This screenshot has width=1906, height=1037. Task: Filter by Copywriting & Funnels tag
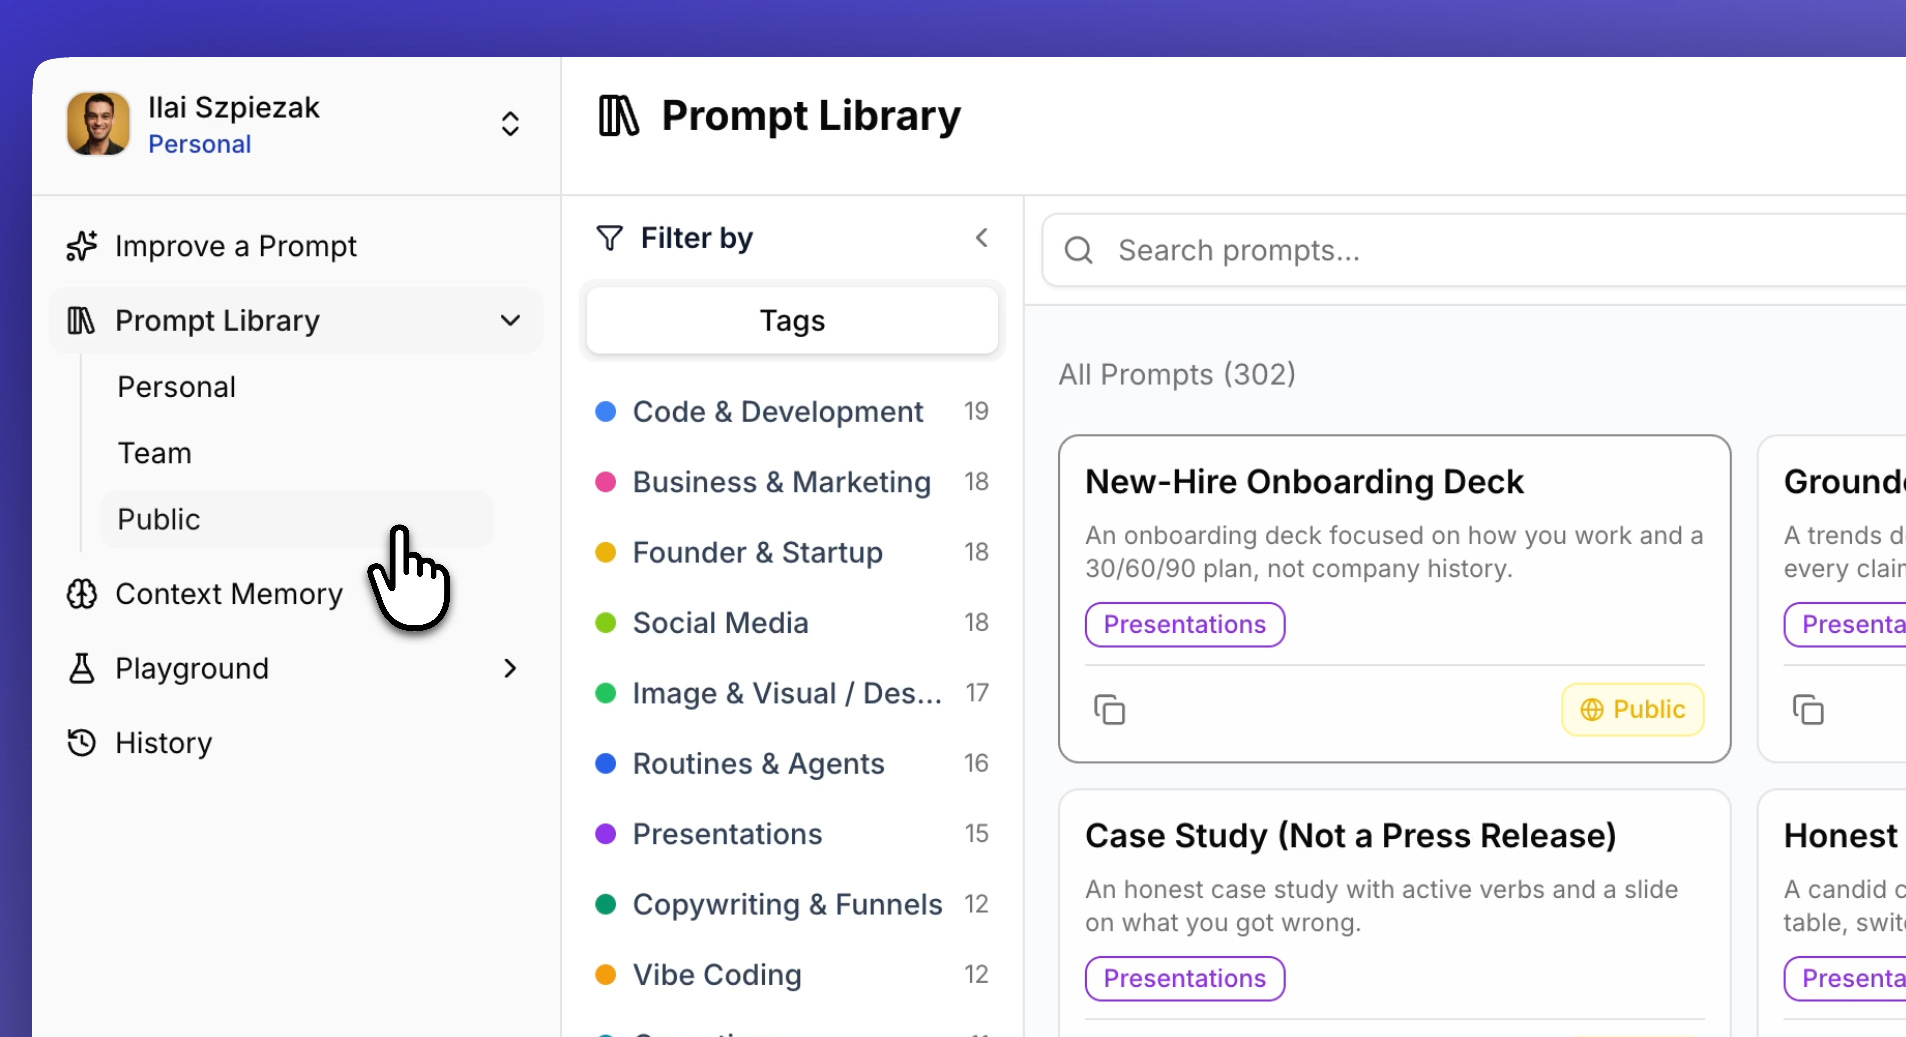792,905
